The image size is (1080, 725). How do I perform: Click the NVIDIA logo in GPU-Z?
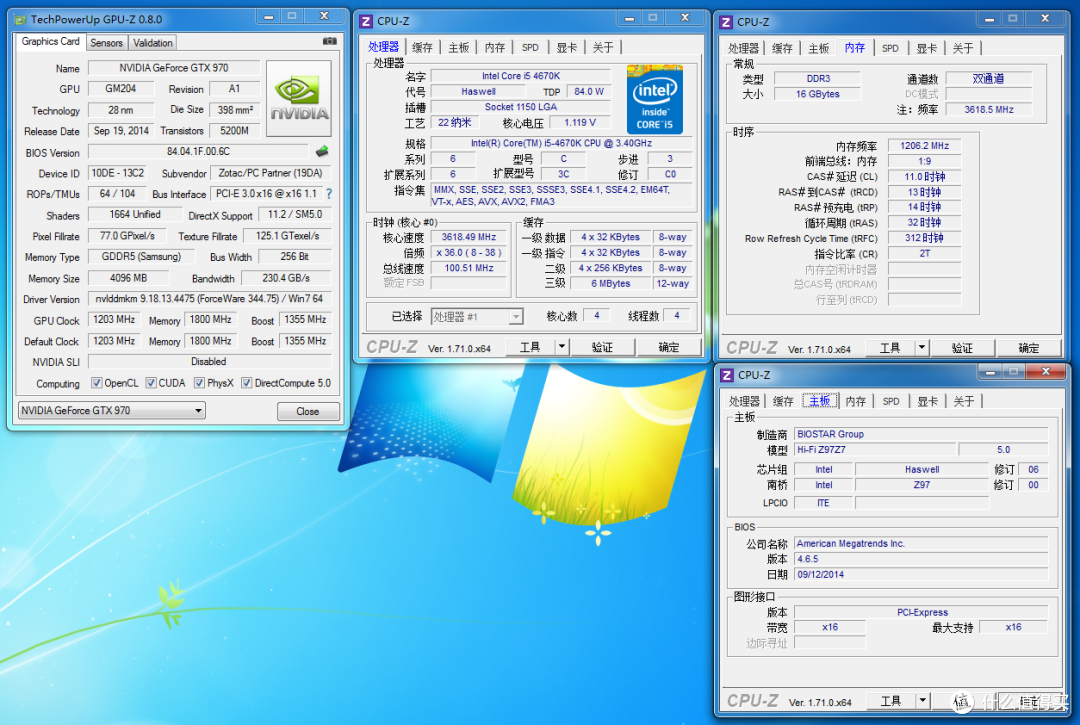point(299,98)
